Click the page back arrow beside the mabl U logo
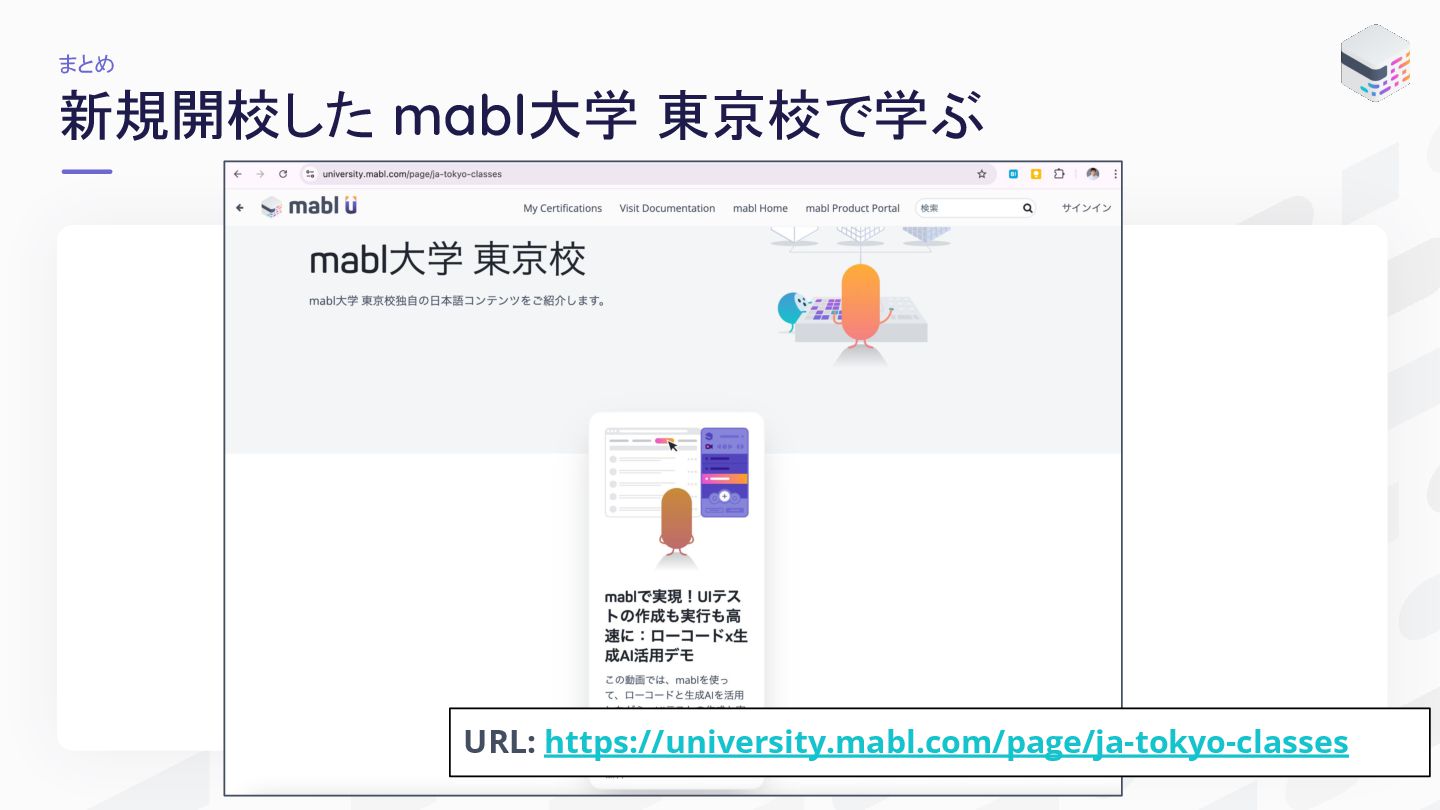The width and height of the screenshot is (1440, 810). pyautogui.click(x=239, y=208)
